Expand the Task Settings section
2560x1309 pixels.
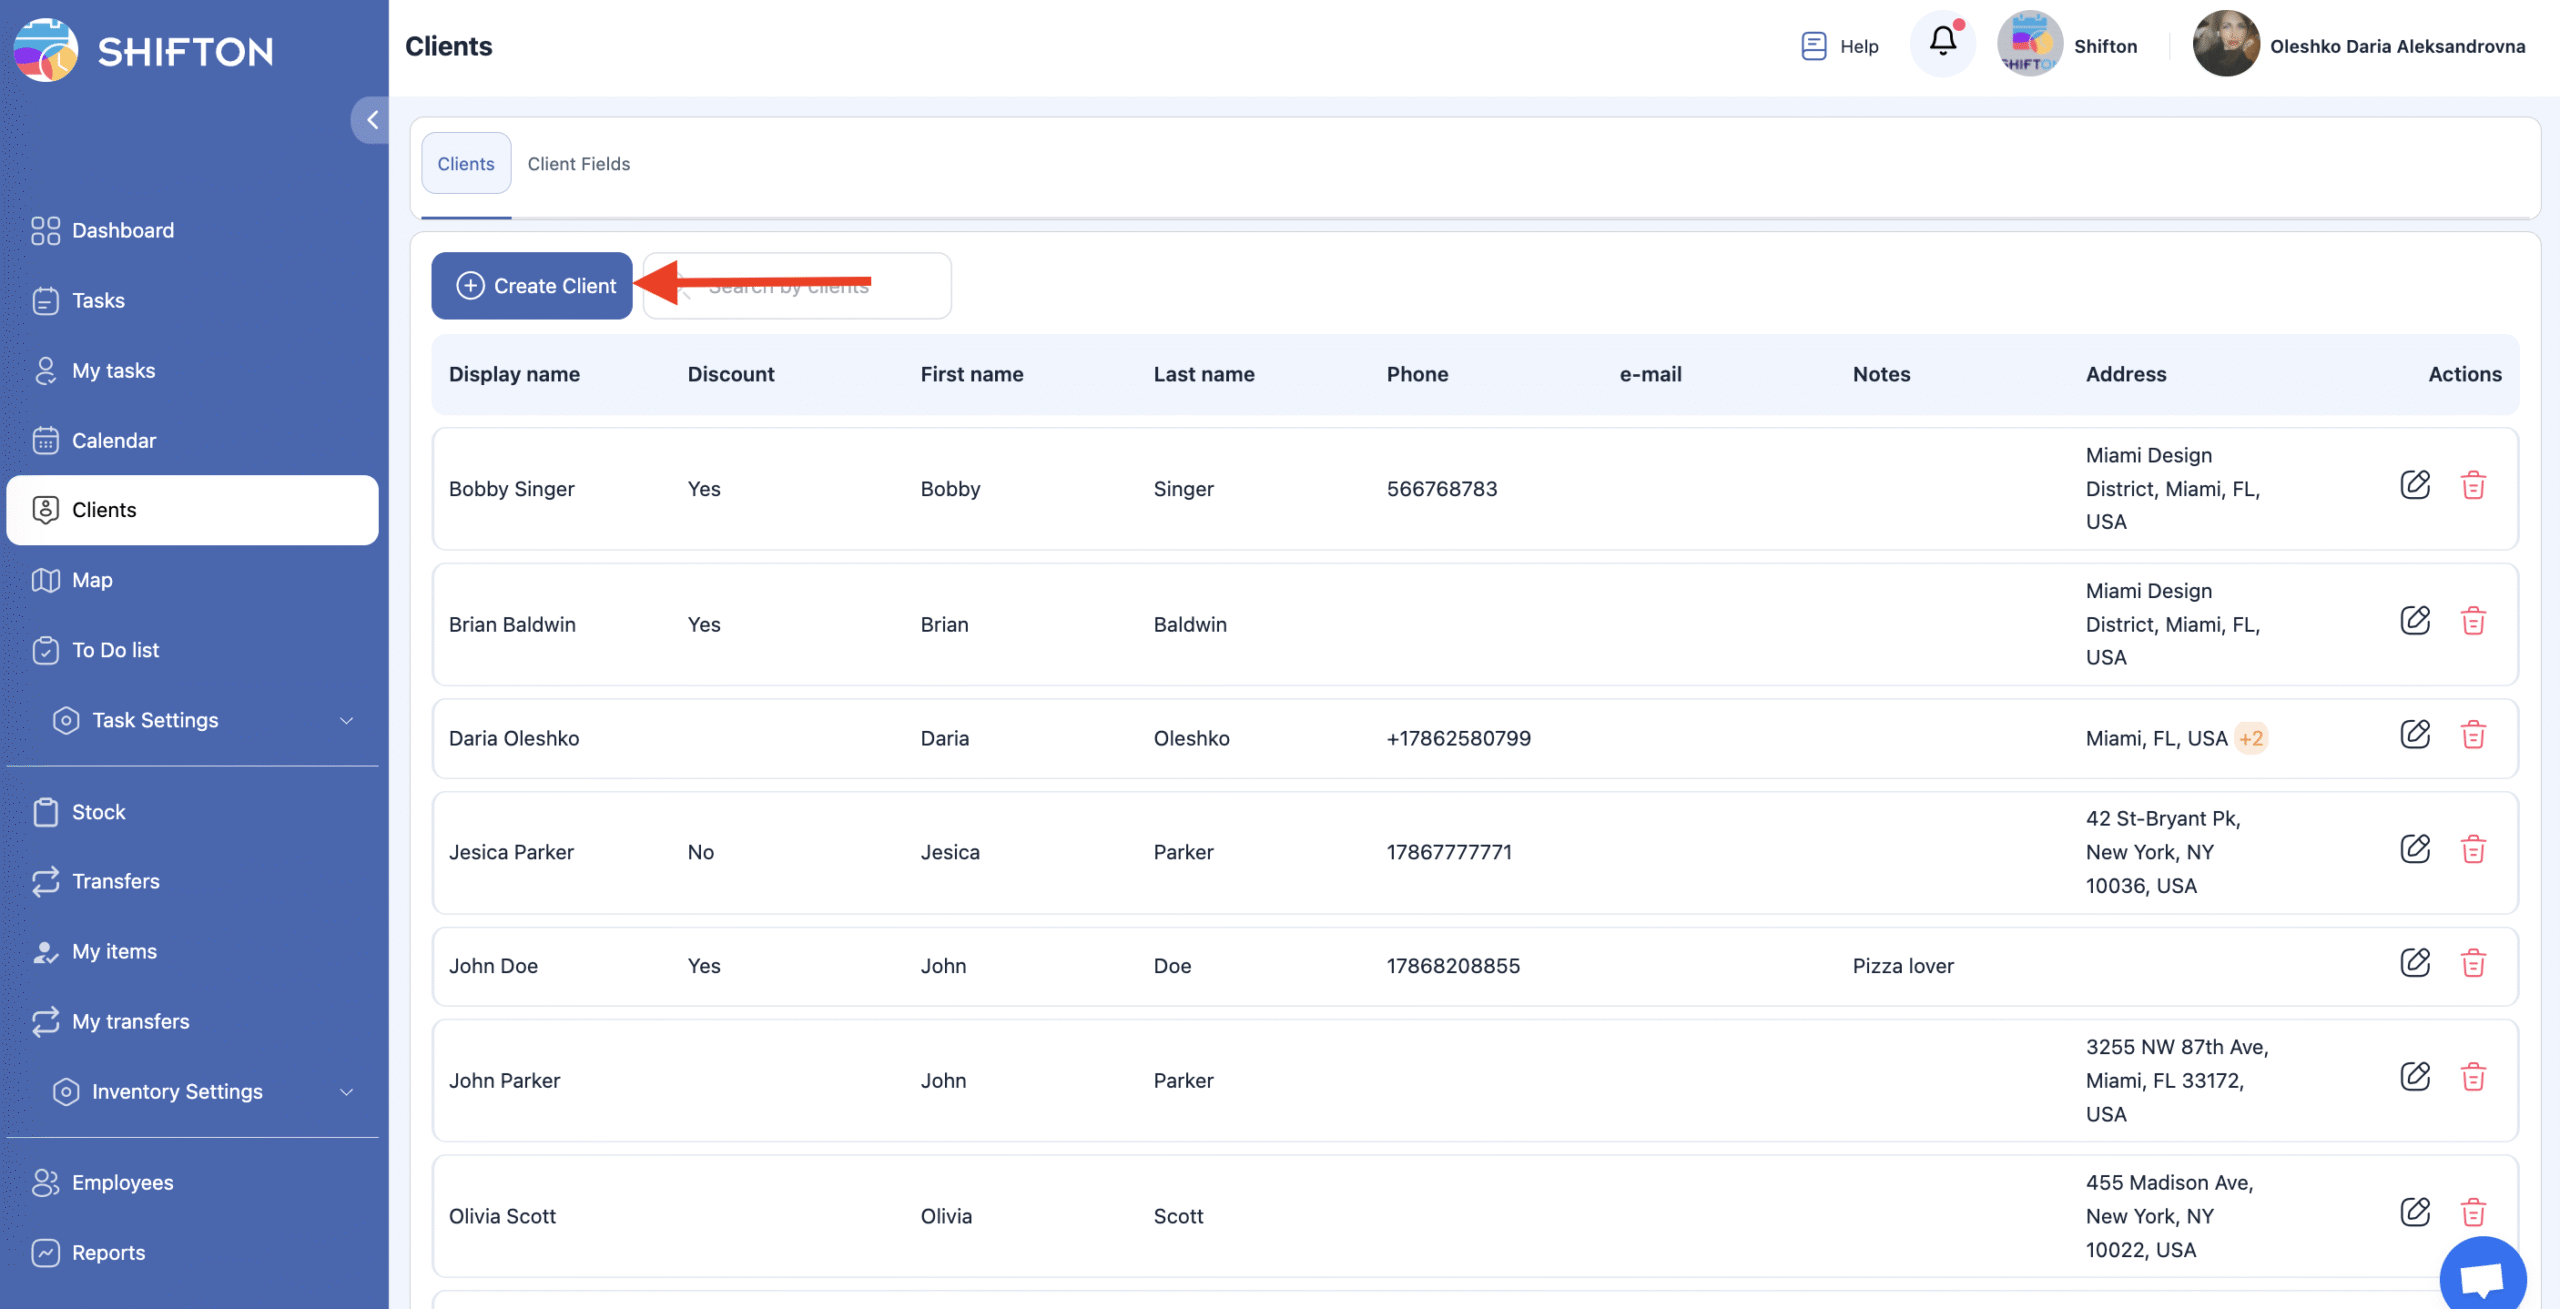pyautogui.click(x=346, y=721)
